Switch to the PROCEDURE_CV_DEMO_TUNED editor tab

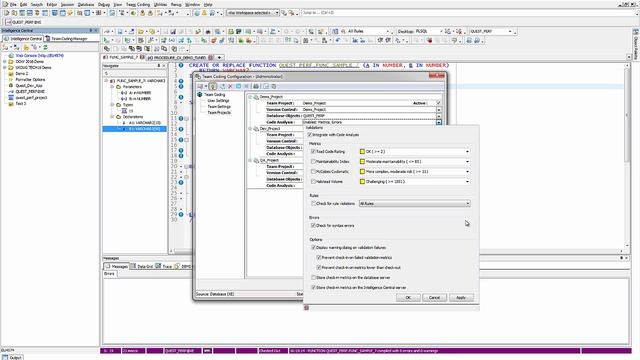pos(179,58)
